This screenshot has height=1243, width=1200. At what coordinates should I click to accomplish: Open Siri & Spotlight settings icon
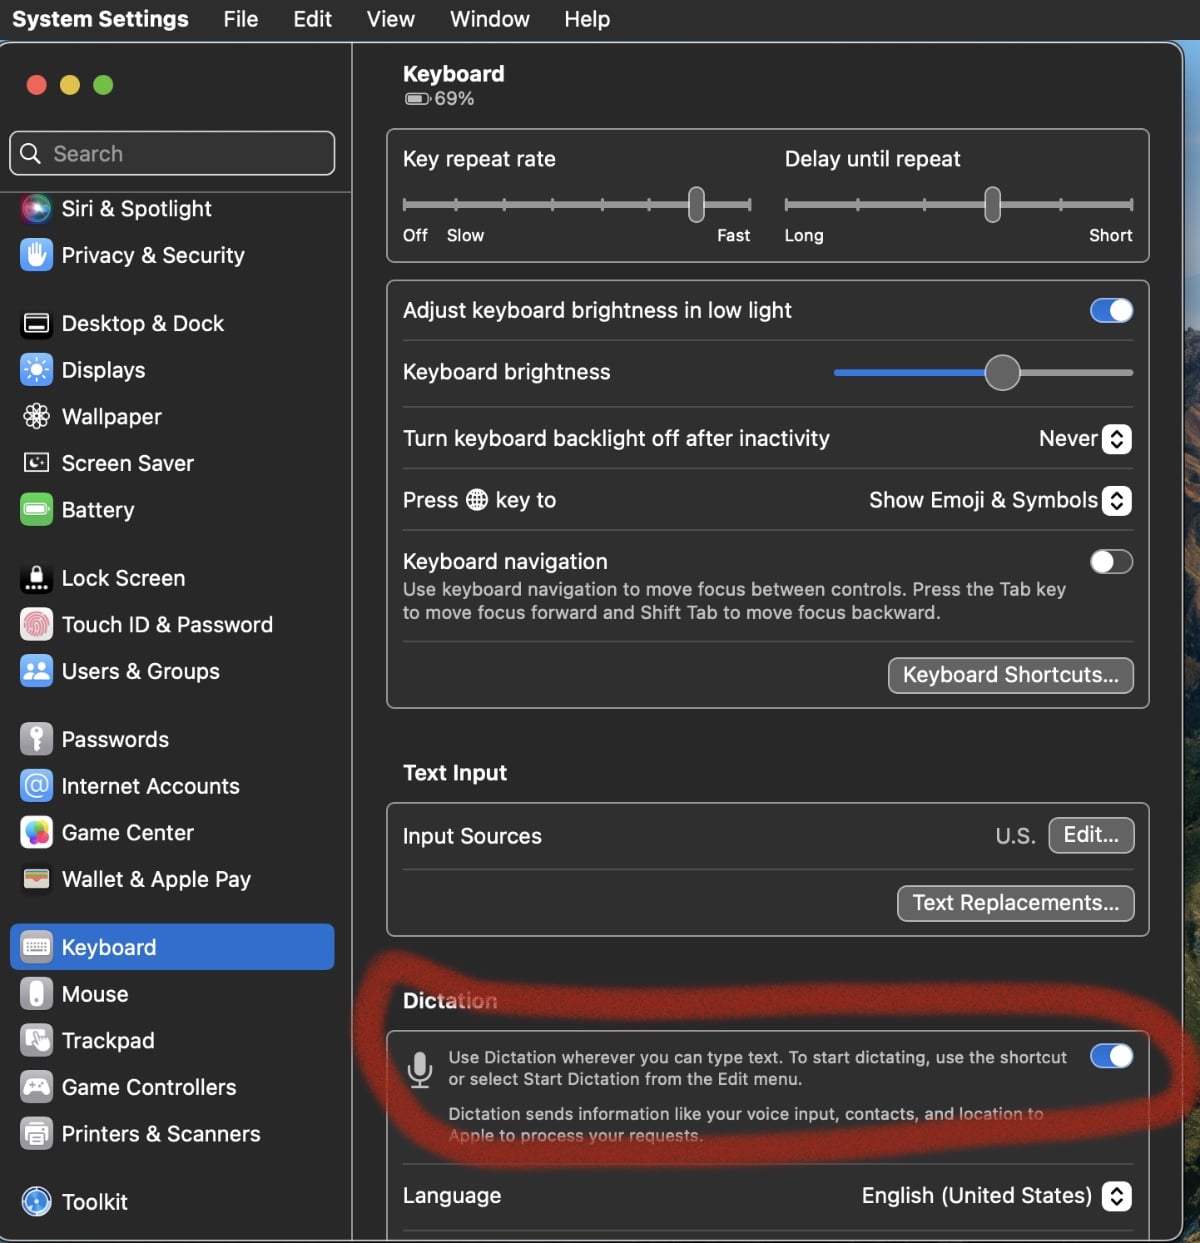36,208
